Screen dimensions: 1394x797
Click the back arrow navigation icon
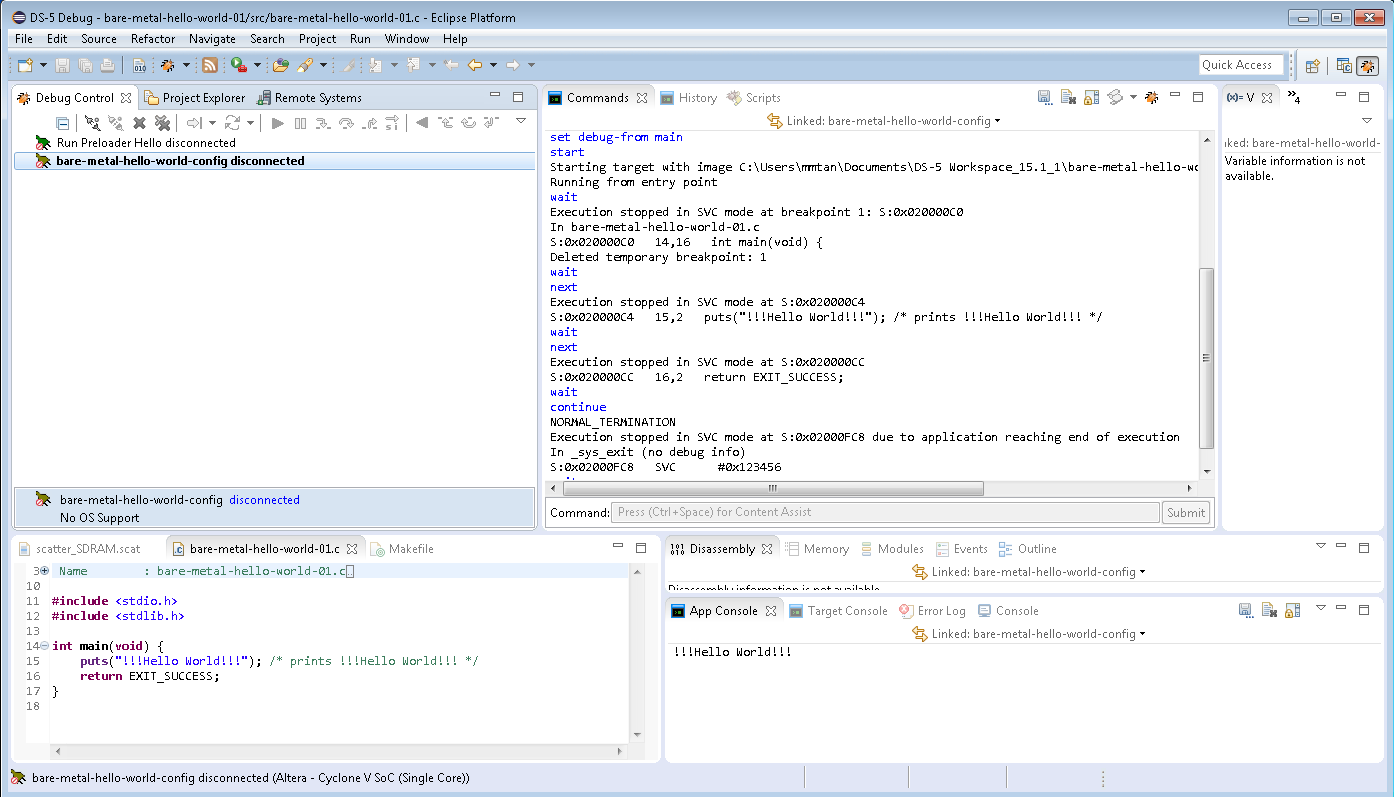point(475,65)
